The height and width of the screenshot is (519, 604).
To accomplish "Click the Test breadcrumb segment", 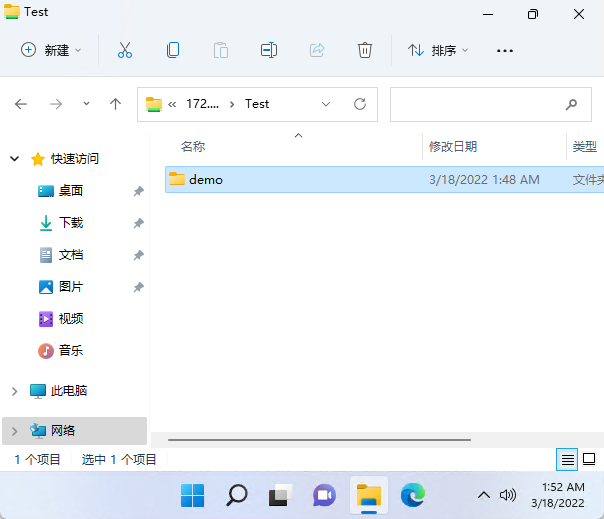I will (x=257, y=104).
